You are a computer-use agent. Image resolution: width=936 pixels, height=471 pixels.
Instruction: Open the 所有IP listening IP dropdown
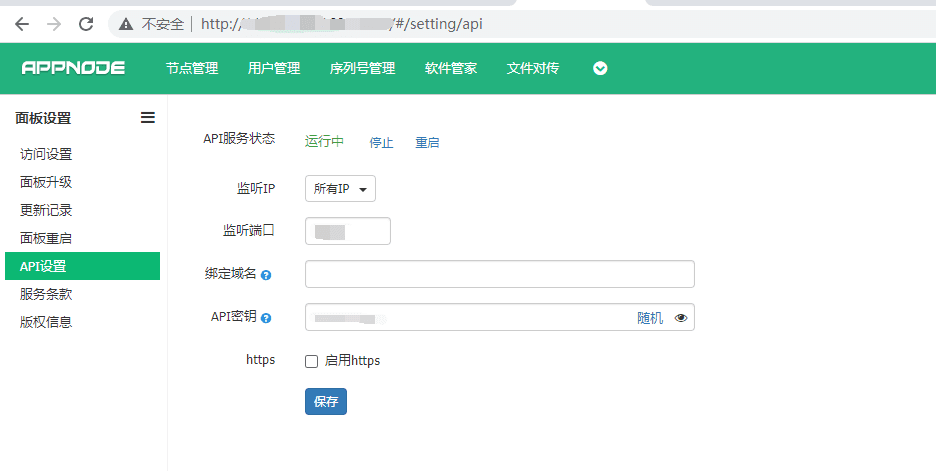coord(340,189)
